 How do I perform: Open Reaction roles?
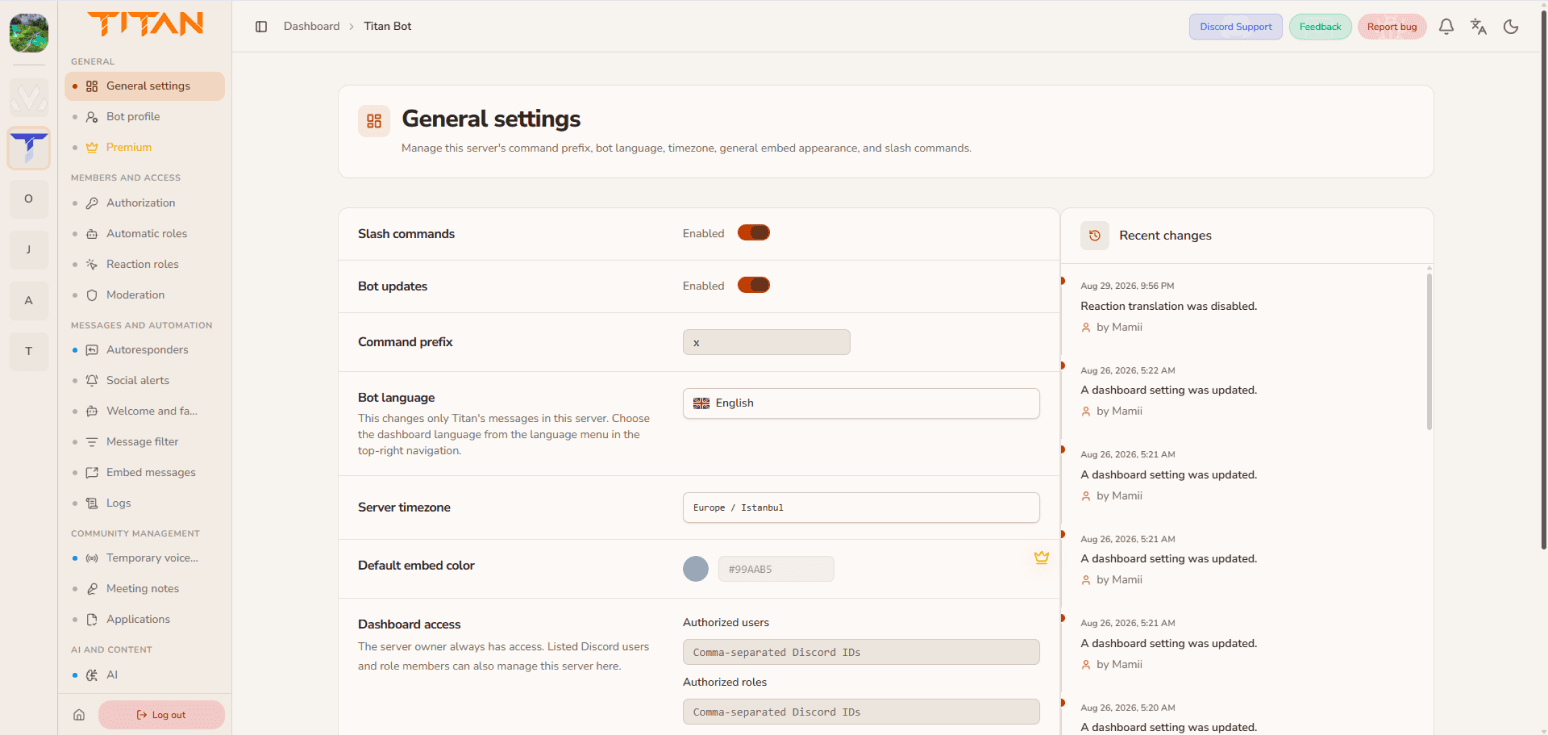tap(145, 264)
